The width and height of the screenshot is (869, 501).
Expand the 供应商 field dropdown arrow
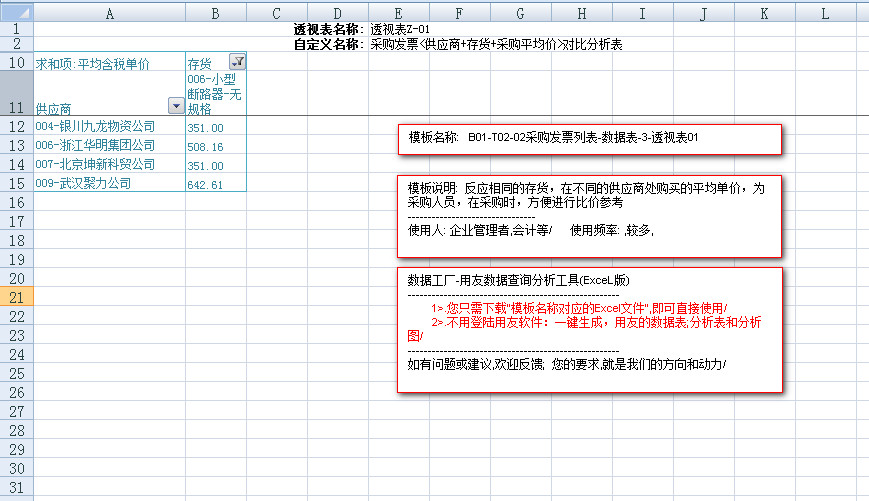coord(175,106)
